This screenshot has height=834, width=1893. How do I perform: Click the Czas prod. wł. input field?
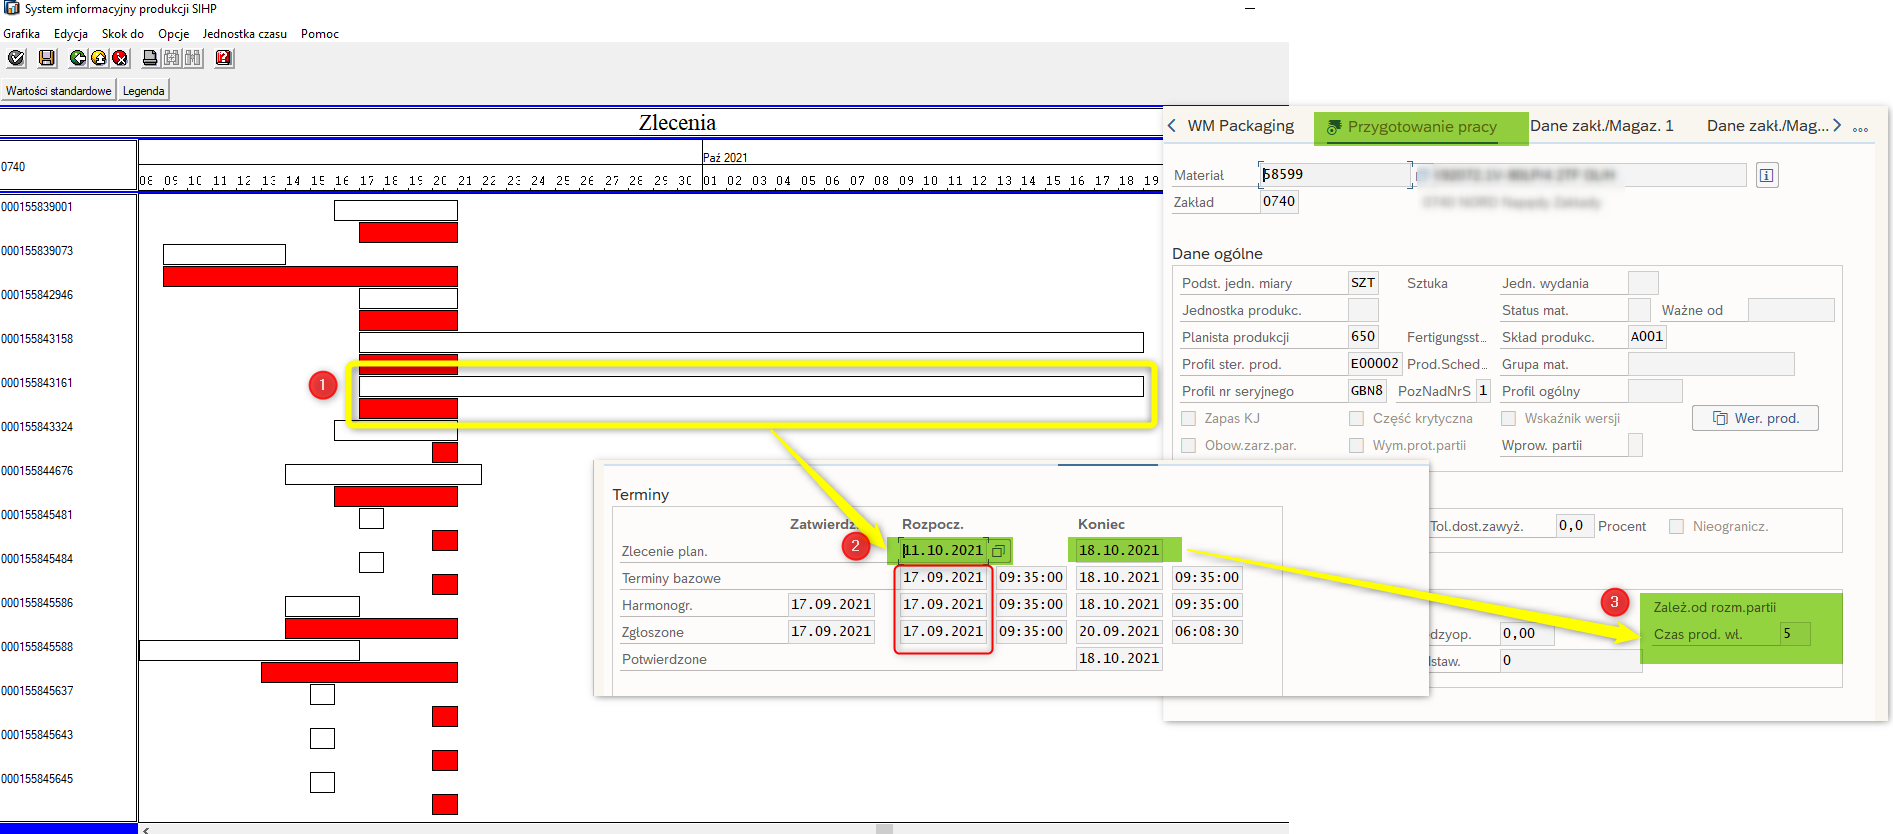point(1795,634)
